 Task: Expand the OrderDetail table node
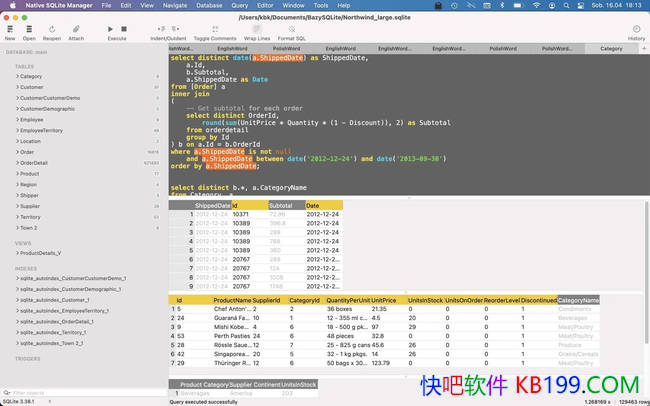[17, 162]
